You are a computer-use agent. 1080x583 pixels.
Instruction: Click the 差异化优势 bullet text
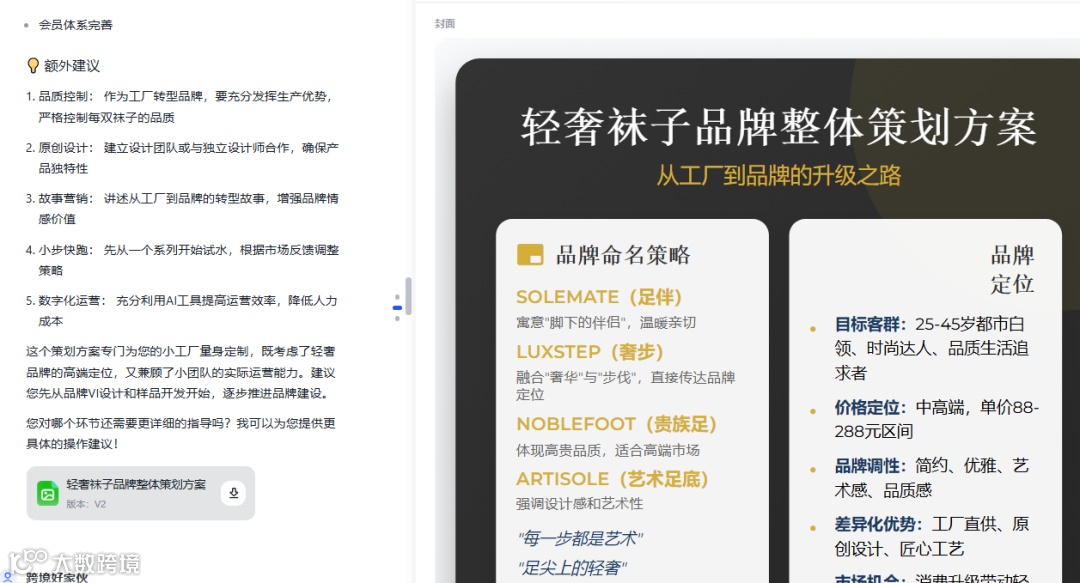(932, 536)
